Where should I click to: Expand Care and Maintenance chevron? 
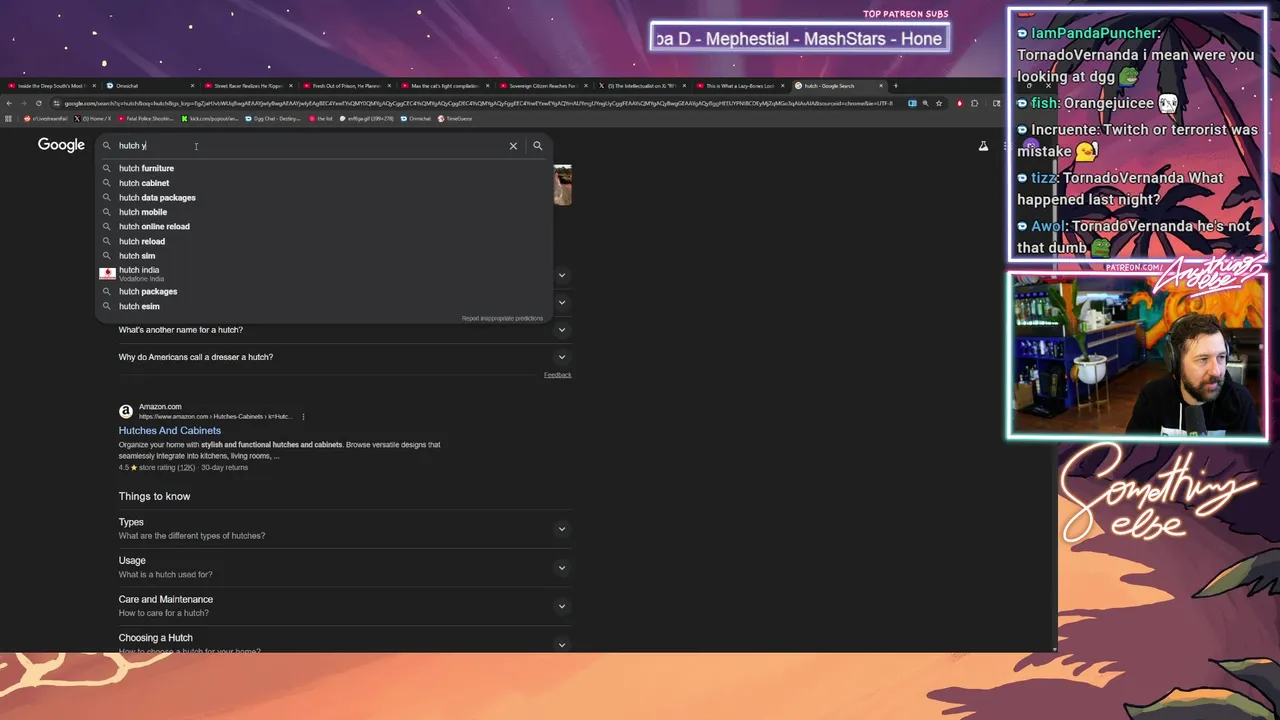[561, 606]
